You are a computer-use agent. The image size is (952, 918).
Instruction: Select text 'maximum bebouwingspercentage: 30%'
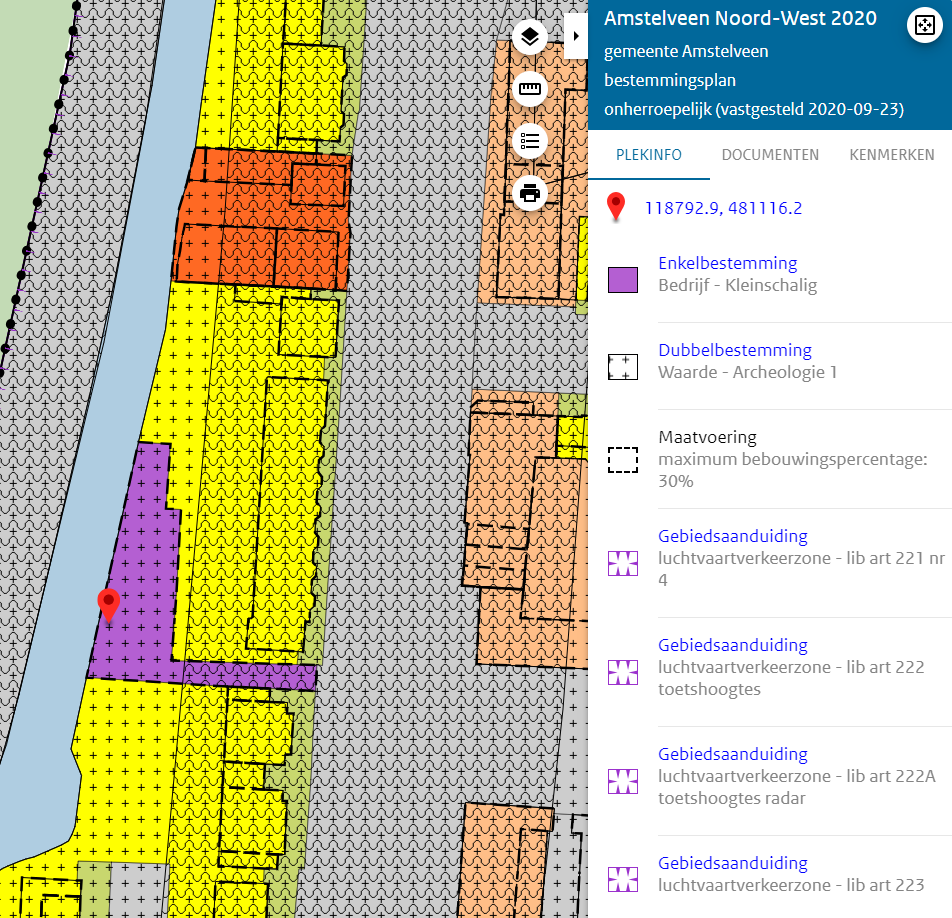(x=792, y=470)
